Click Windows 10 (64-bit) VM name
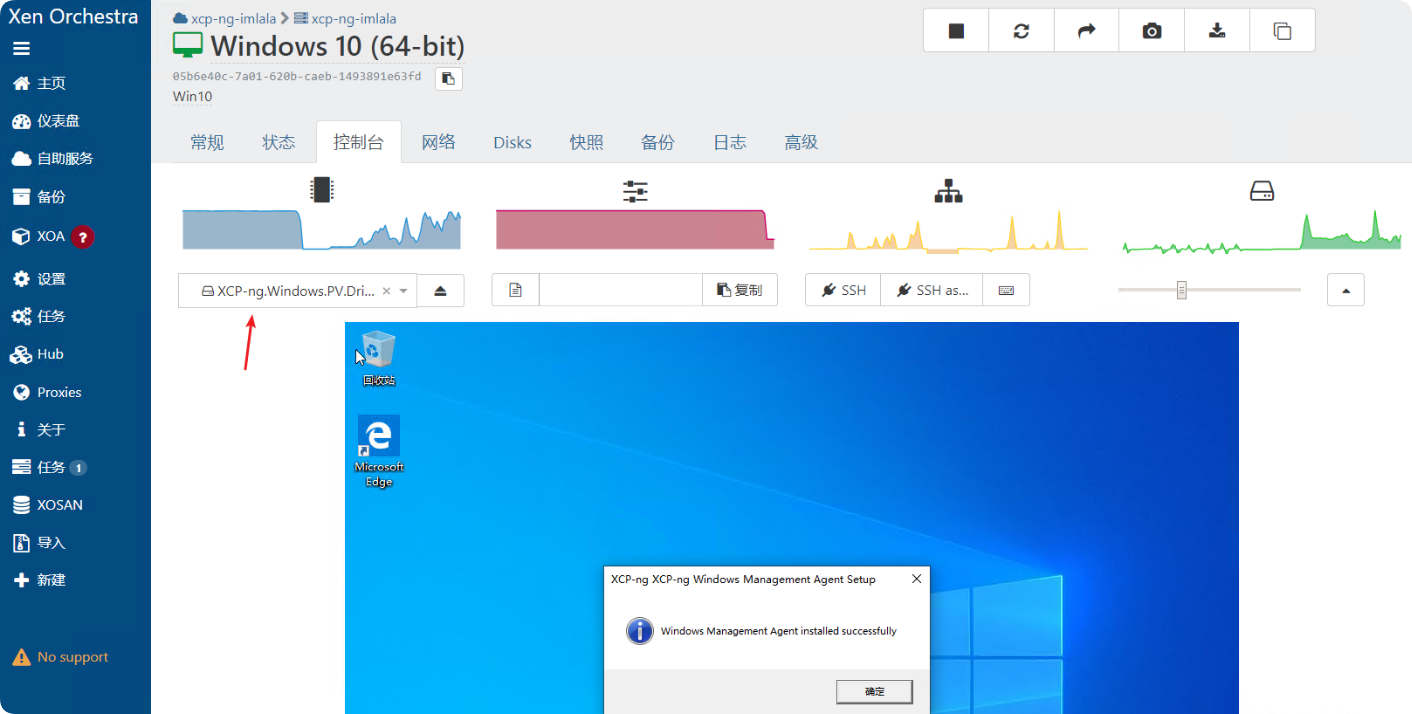The image size is (1412, 714). coord(338,46)
